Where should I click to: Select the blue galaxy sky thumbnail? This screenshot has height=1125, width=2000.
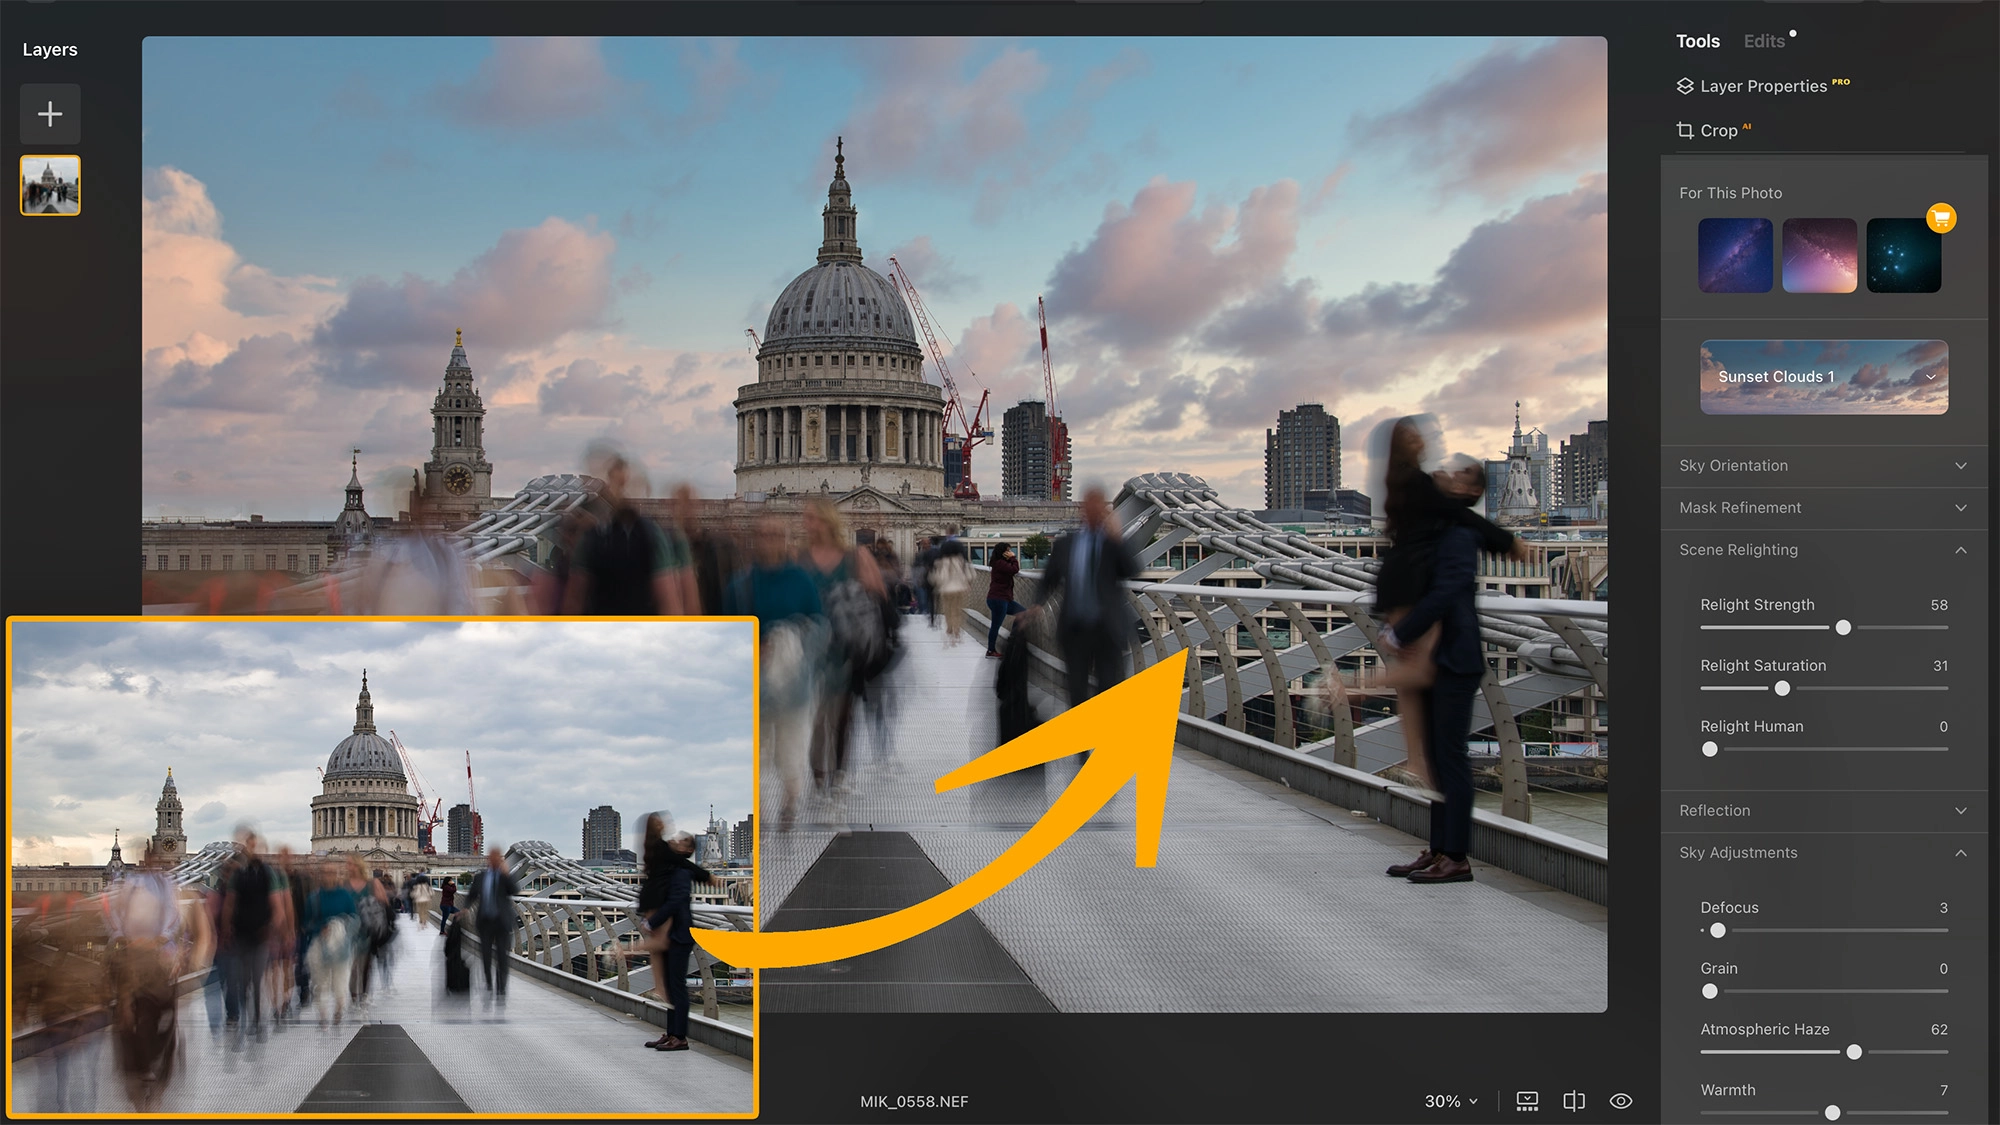point(1735,256)
